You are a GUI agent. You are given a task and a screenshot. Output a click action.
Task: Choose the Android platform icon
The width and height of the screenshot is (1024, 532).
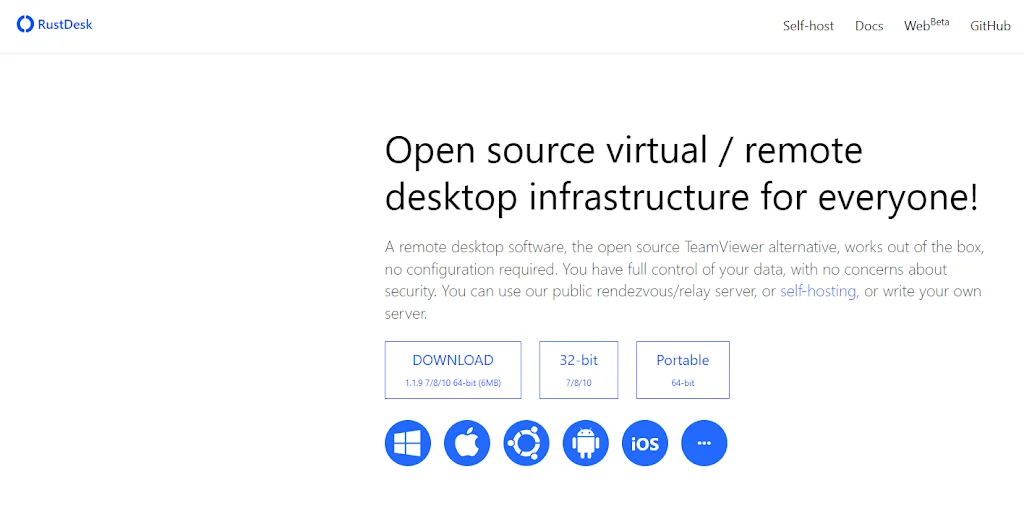click(x=585, y=443)
